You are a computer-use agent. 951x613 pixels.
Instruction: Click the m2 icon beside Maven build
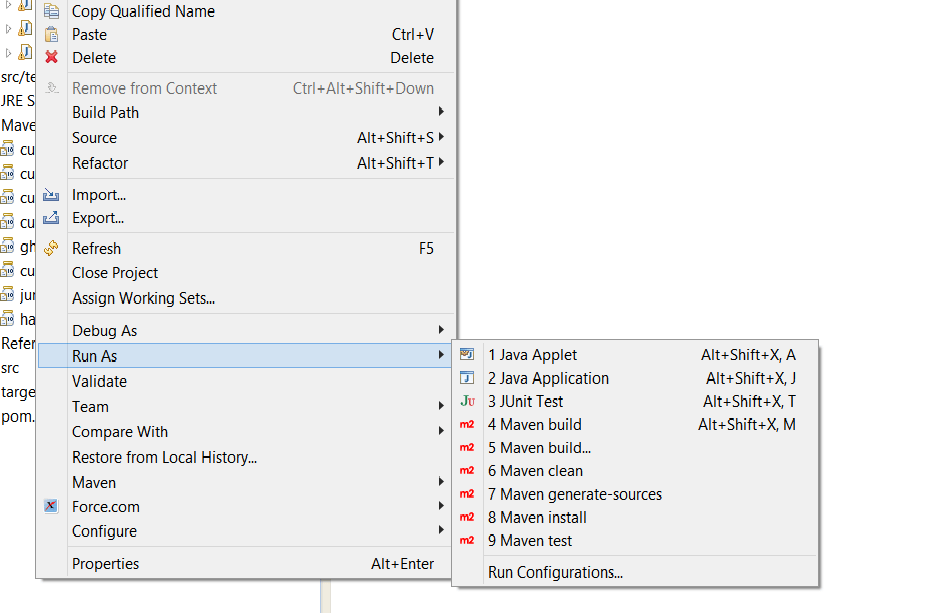(466, 424)
